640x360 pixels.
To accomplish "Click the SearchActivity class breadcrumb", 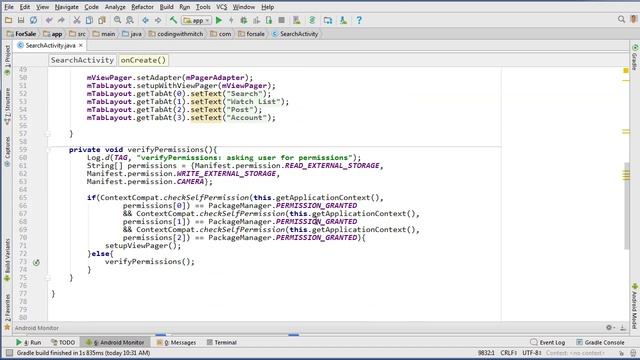I will 295,34.
